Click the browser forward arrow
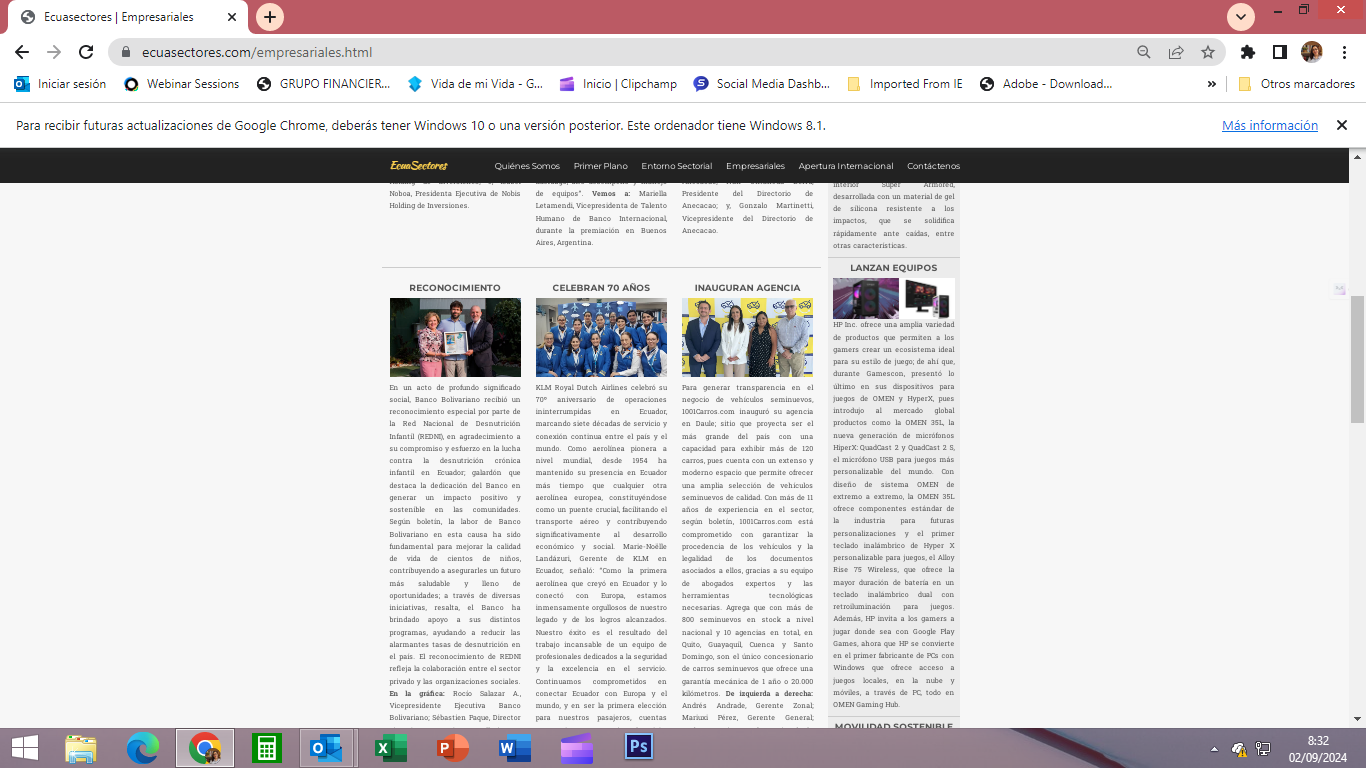The height and width of the screenshot is (768, 1366). click(54, 52)
